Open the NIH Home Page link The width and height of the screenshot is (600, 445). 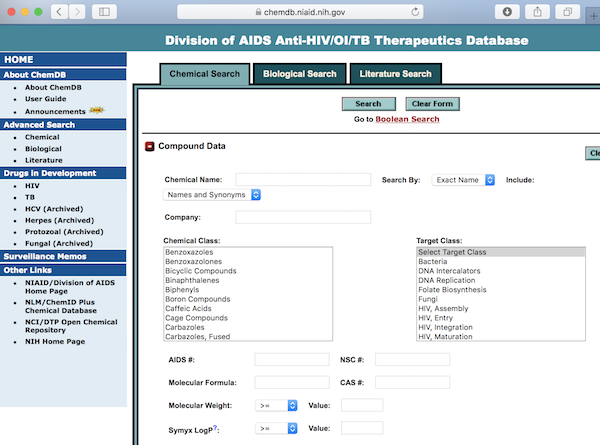(55, 341)
